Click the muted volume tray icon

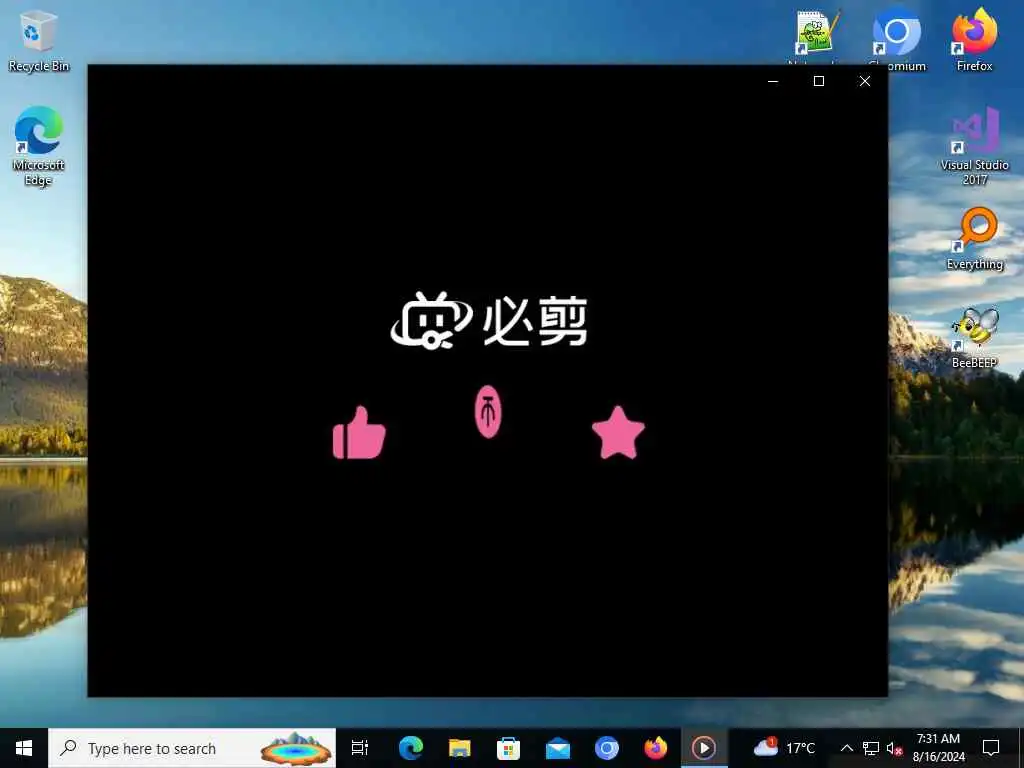pyautogui.click(x=895, y=748)
